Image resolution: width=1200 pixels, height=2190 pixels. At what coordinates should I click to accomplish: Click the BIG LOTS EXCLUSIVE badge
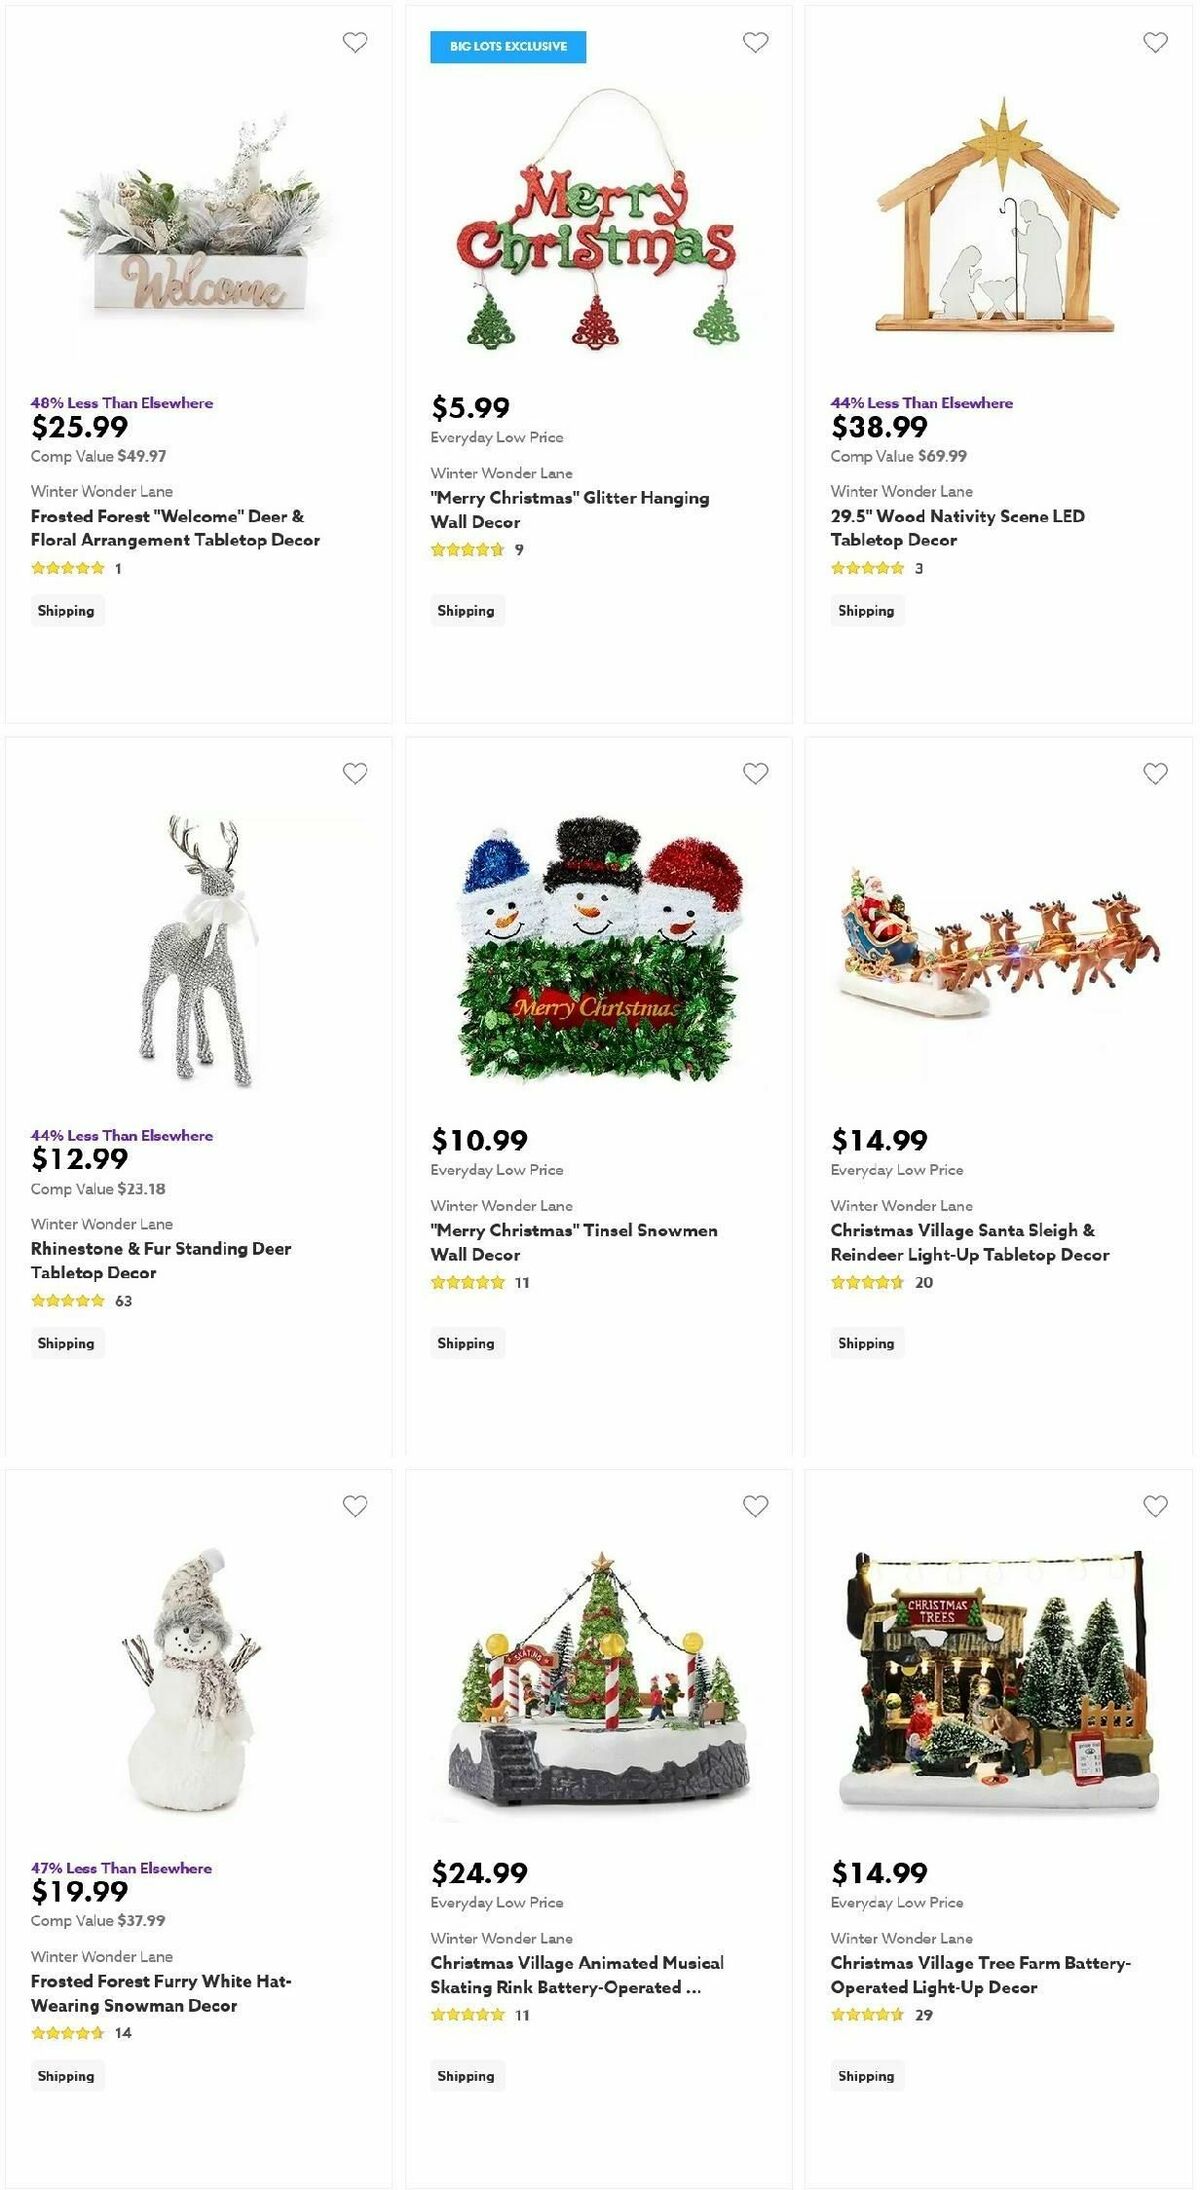click(510, 46)
